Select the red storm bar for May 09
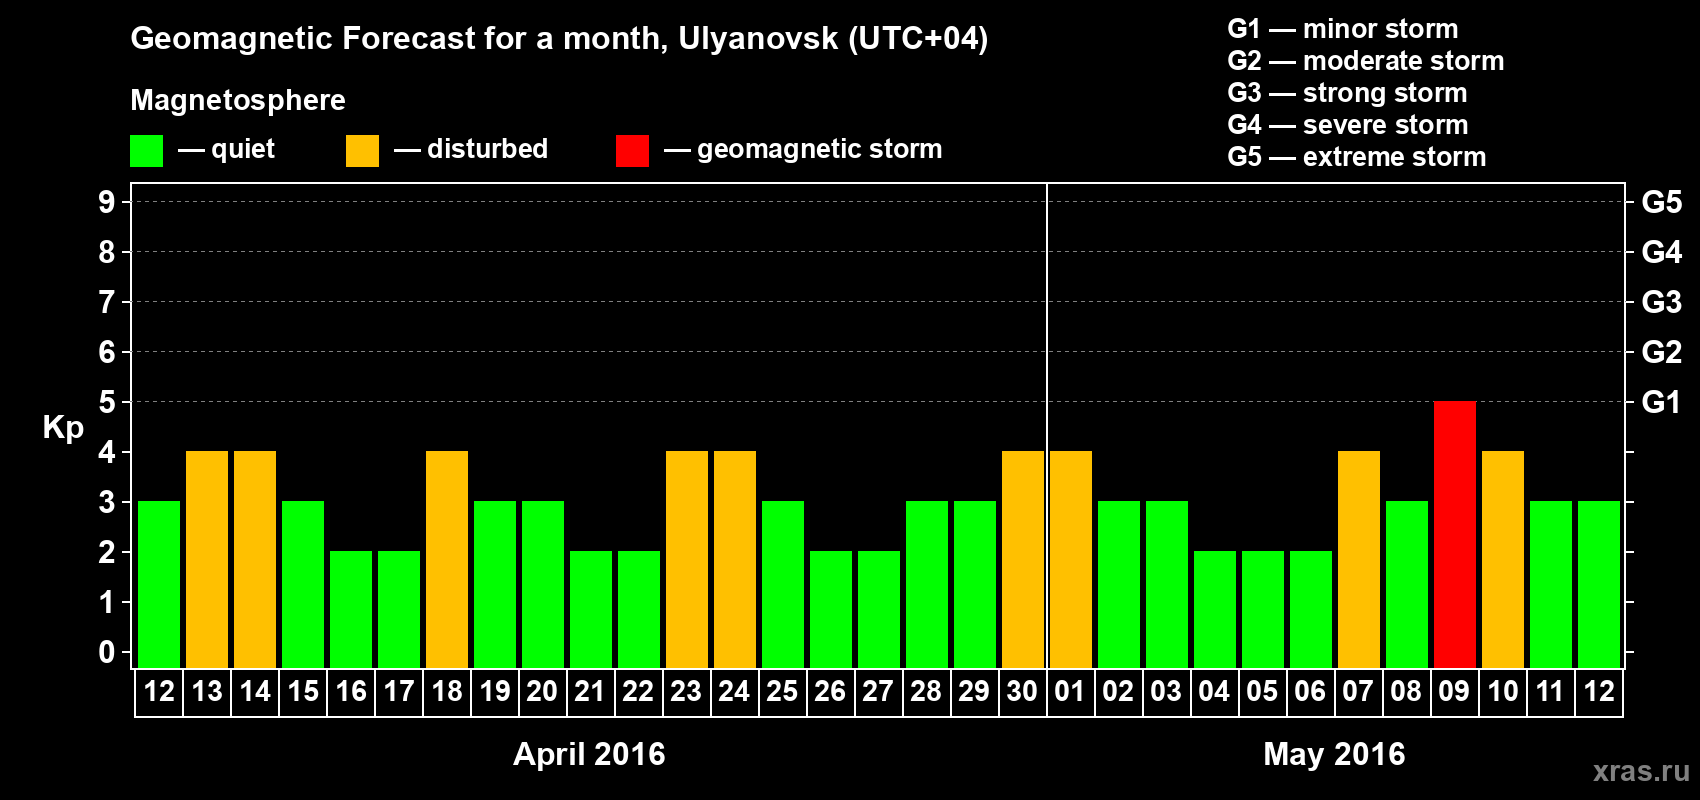This screenshot has width=1700, height=800. click(1455, 534)
